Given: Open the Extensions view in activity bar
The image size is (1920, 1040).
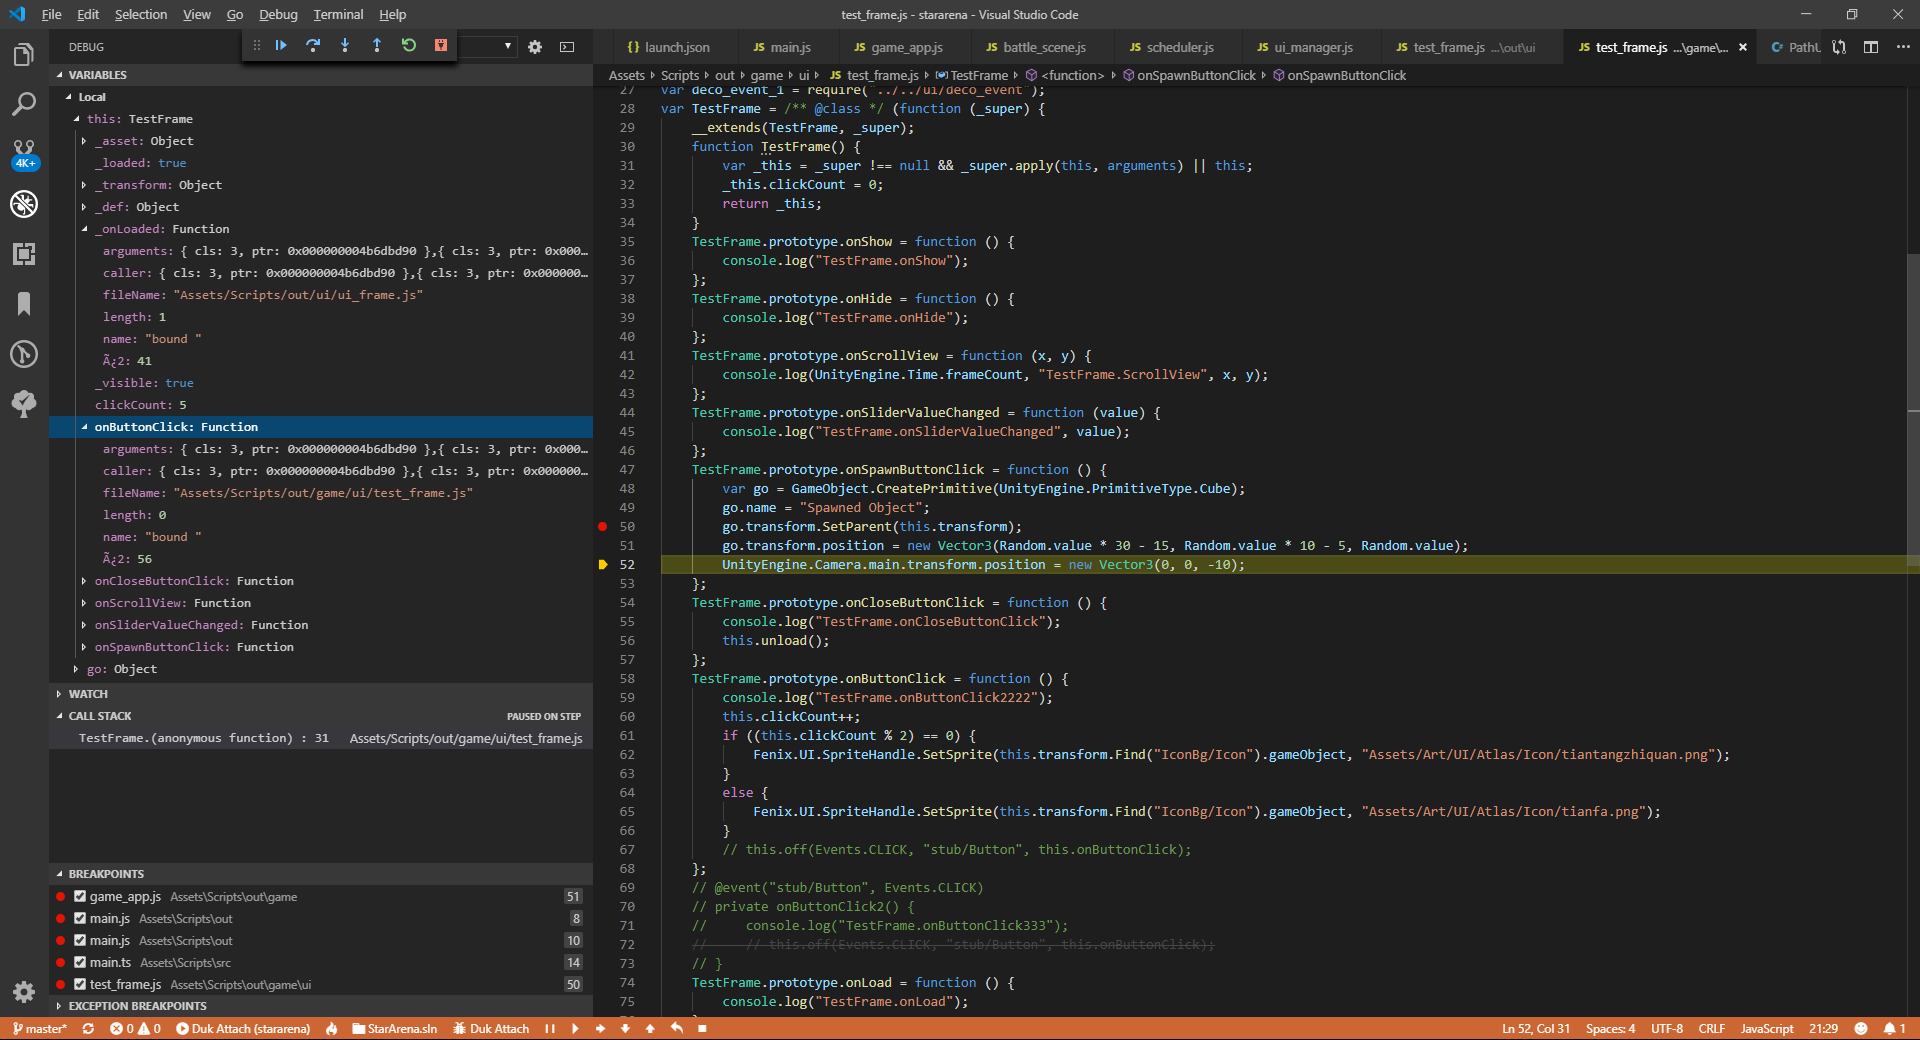Looking at the screenshot, I should tap(24, 254).
